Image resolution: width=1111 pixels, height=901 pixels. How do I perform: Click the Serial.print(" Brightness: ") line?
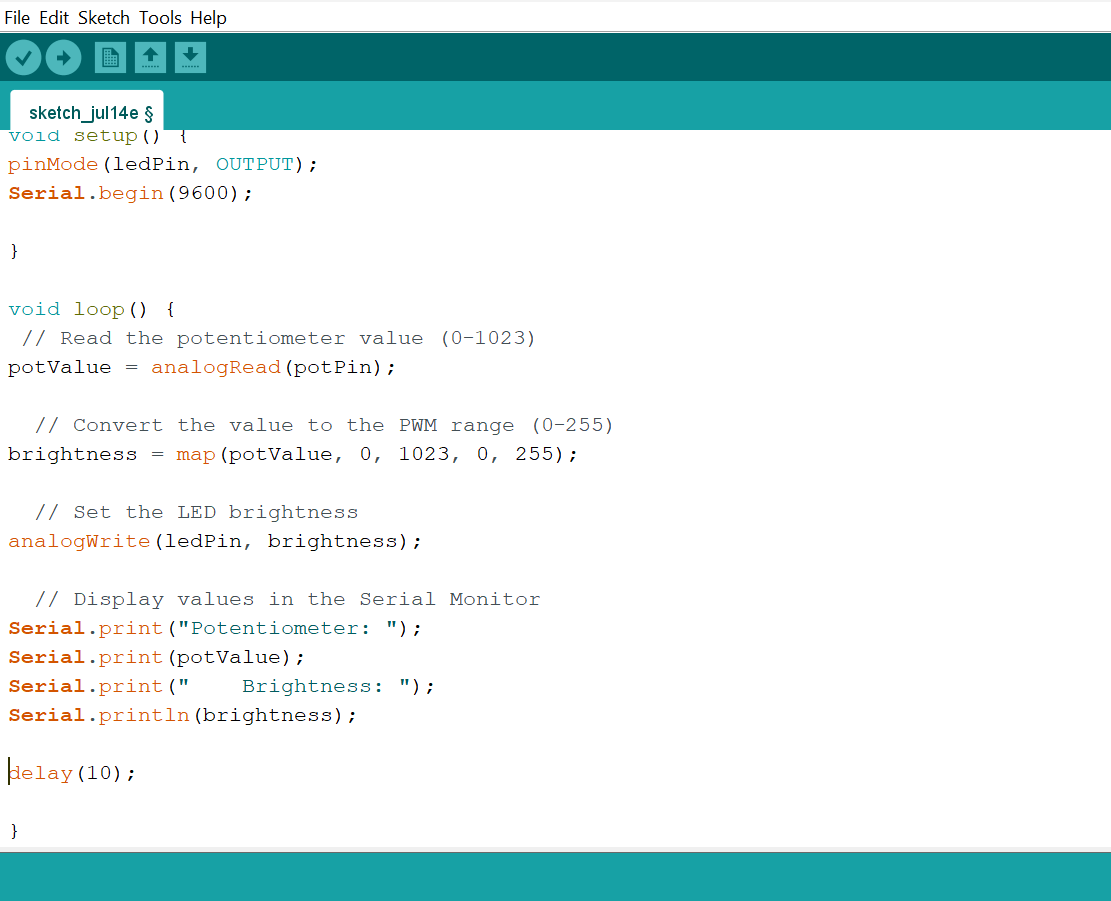221,687
